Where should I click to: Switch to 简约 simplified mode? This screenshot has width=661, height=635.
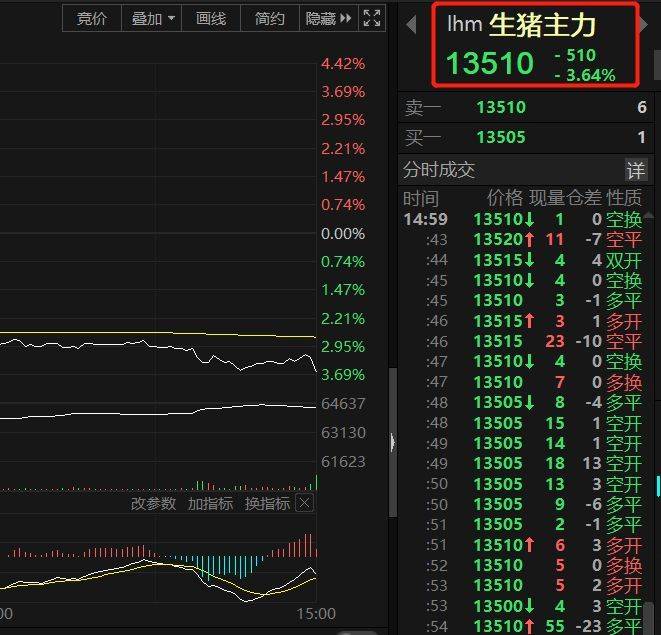(x=269, y=18)
